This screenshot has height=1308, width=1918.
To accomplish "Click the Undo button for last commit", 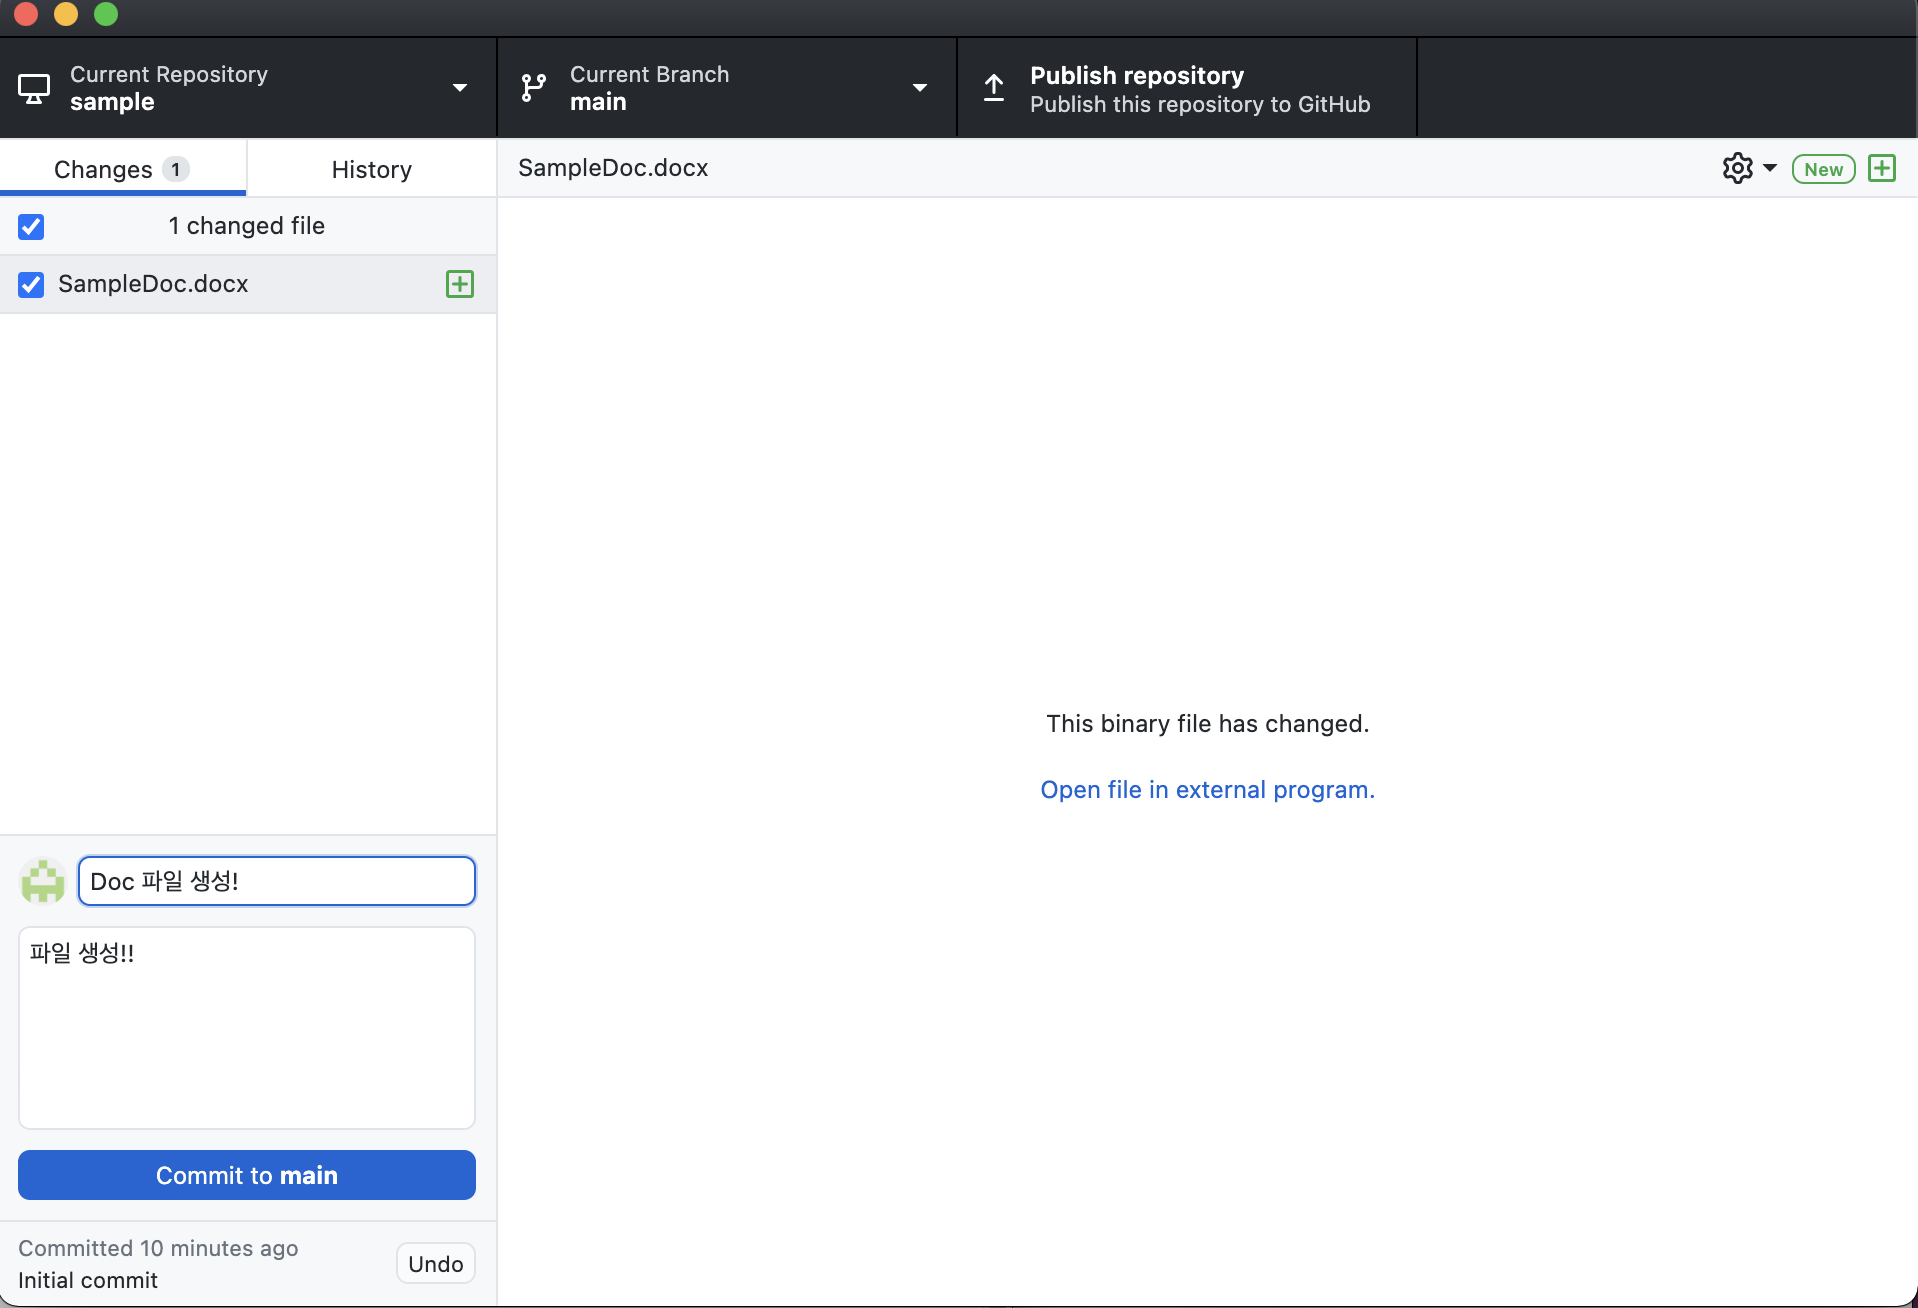I will [436, 1264].
